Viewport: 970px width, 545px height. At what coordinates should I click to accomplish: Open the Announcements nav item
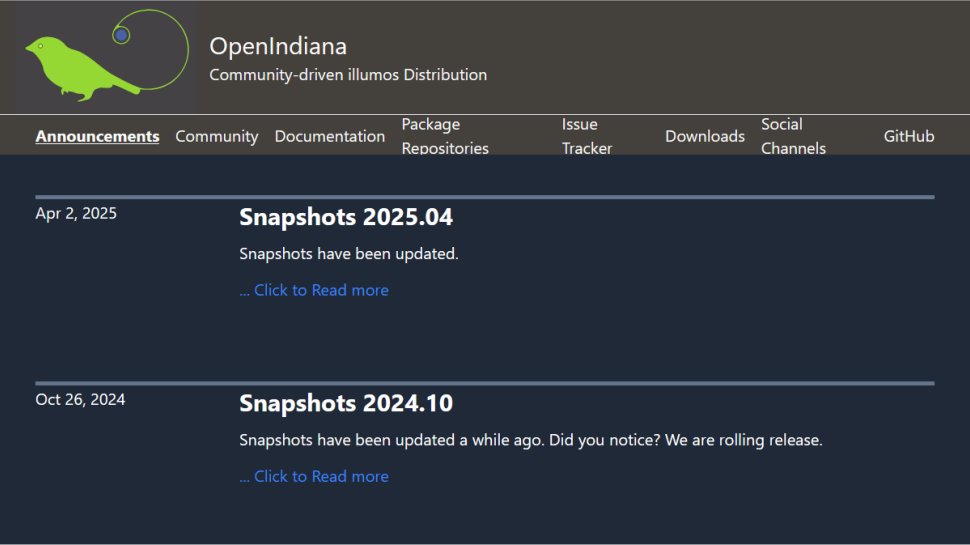[97, 136]
